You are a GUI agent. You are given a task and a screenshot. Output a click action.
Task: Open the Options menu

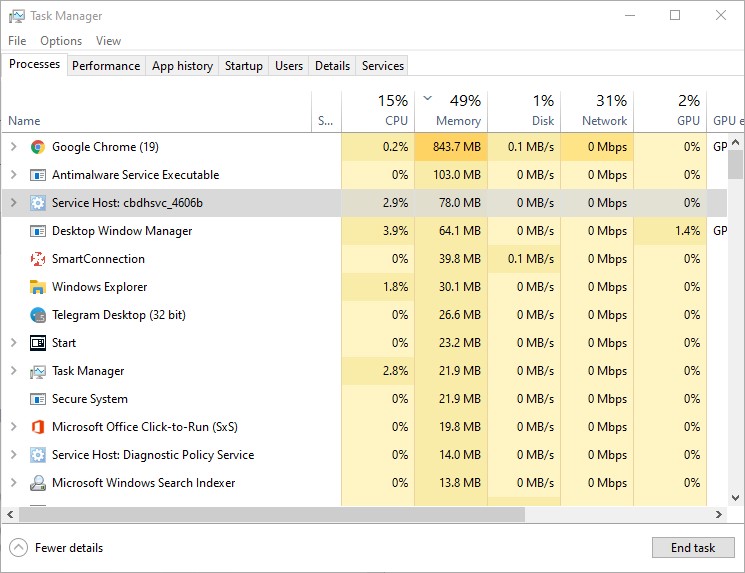[61, 41]
